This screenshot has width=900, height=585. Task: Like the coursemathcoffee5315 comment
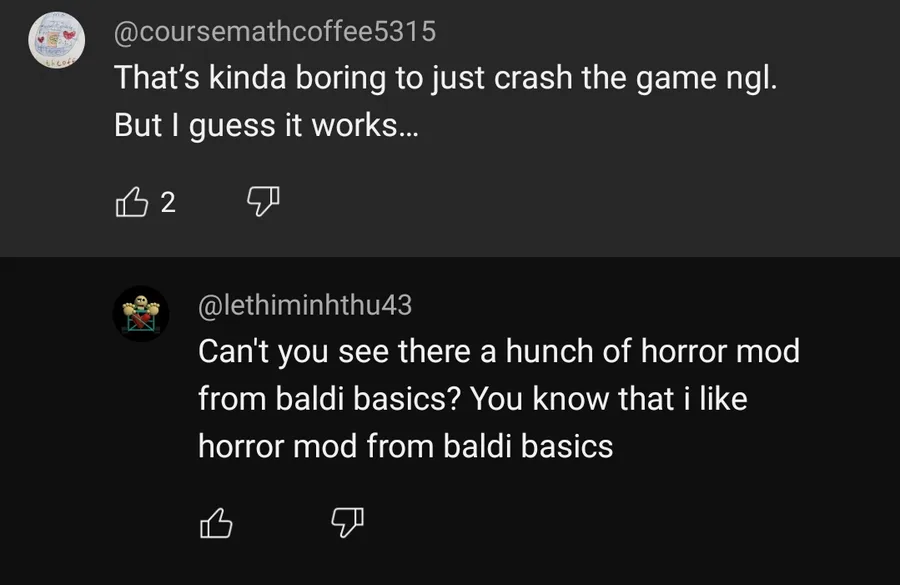132,203
